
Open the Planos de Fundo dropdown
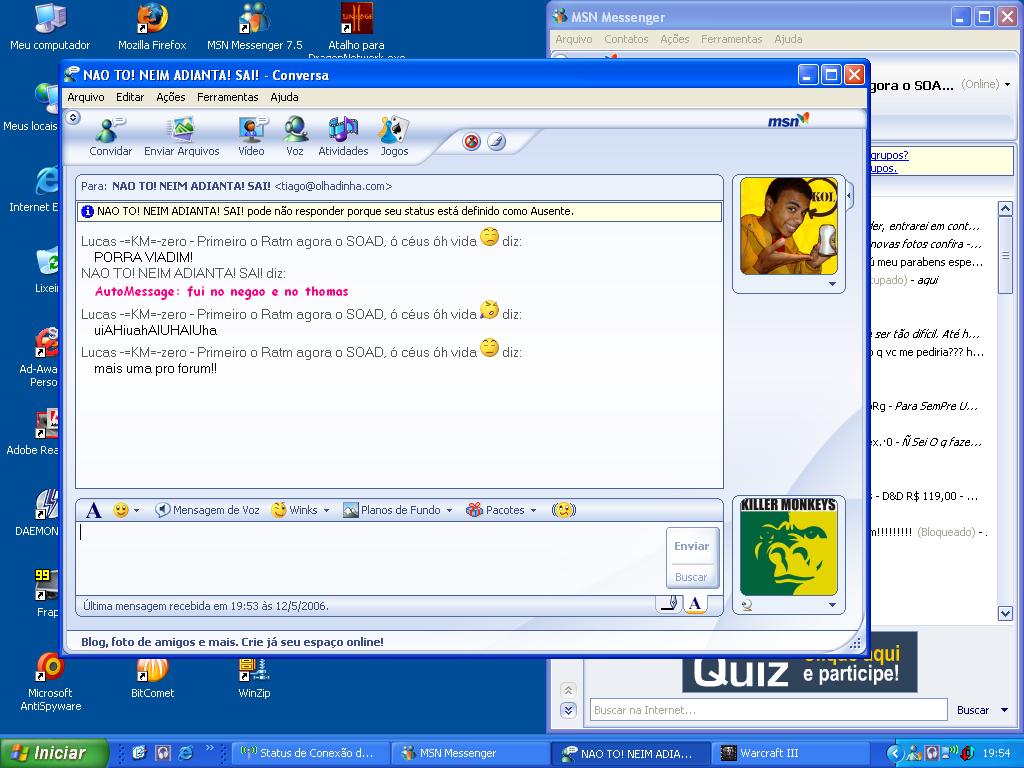point(398,510)
